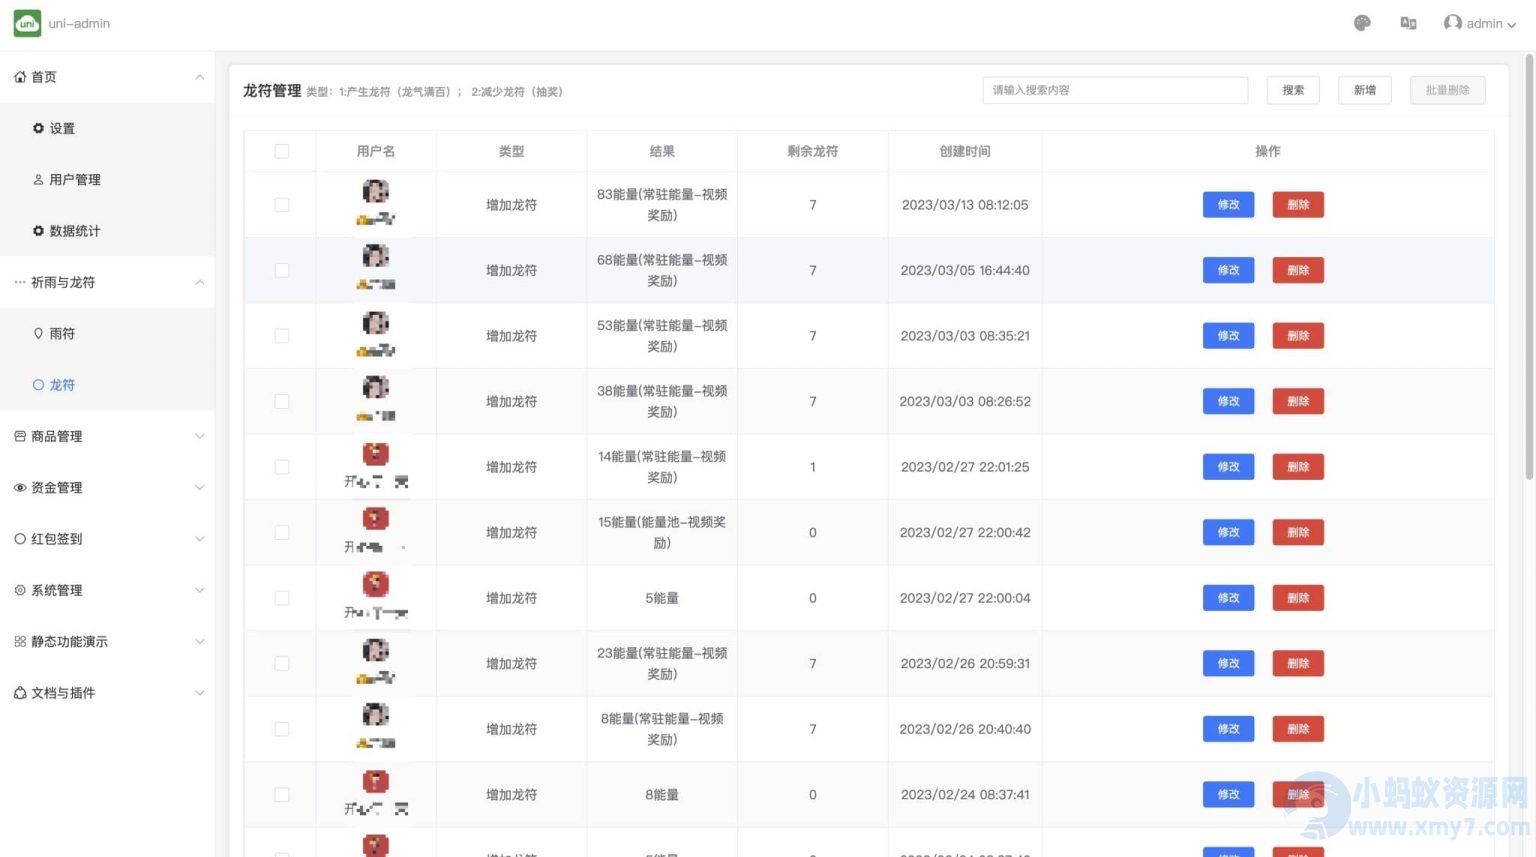Click the 请输入搜索内容 search field
1536x857 pixels.
point(1115,90)
